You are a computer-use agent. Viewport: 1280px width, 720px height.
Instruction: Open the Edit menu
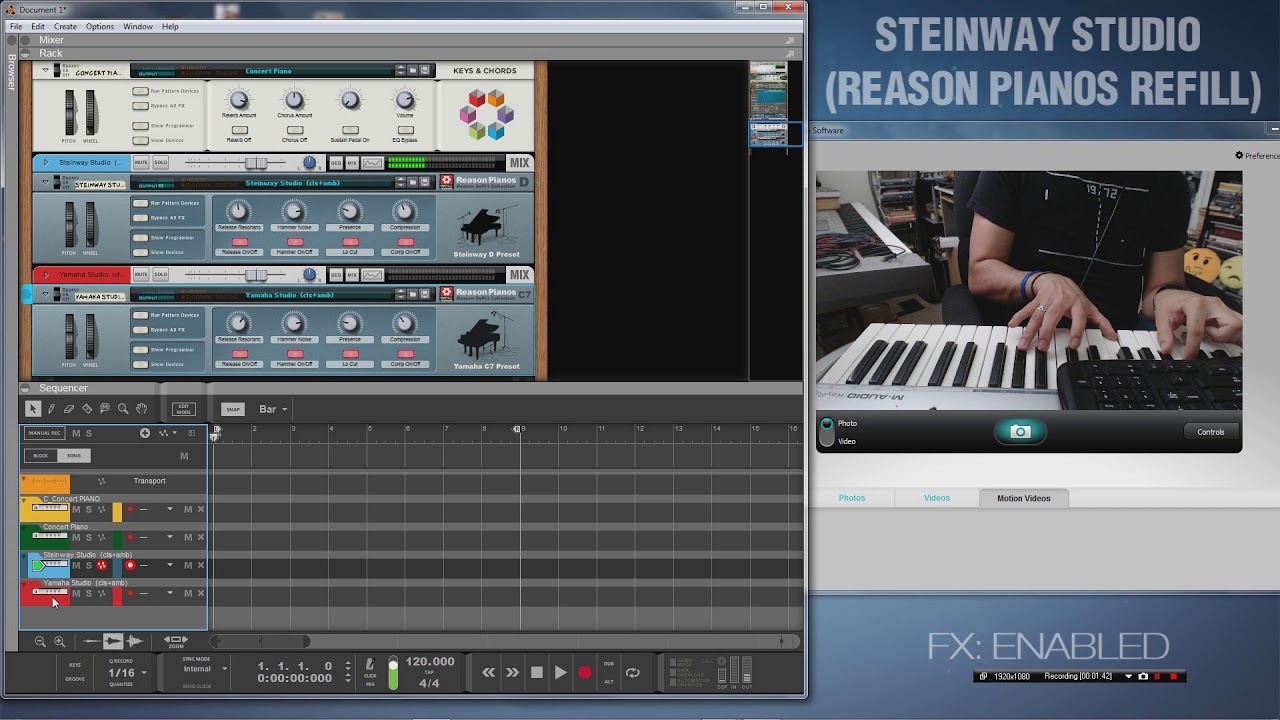[x=38, y=26]
